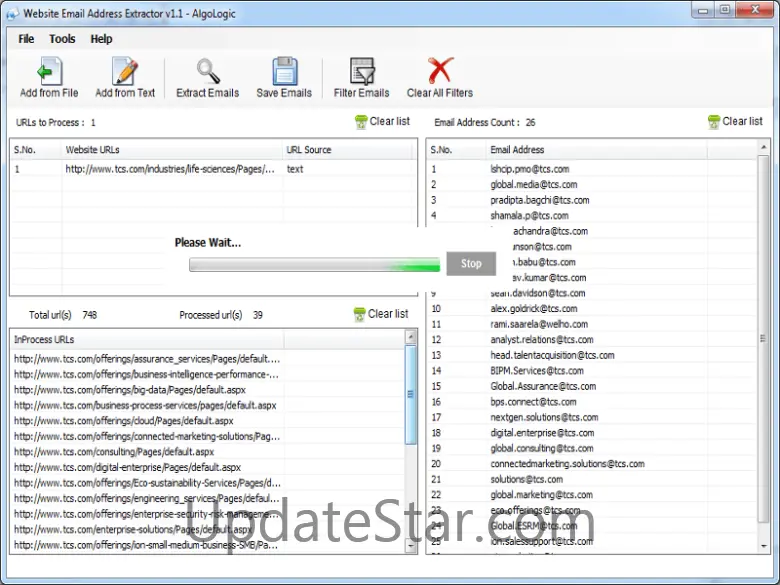Image resolution: width=780 pixels, height=585 pixels.
Task: Clear list of URLs to process
Action: pyautogui.click(x=382, y=122)
